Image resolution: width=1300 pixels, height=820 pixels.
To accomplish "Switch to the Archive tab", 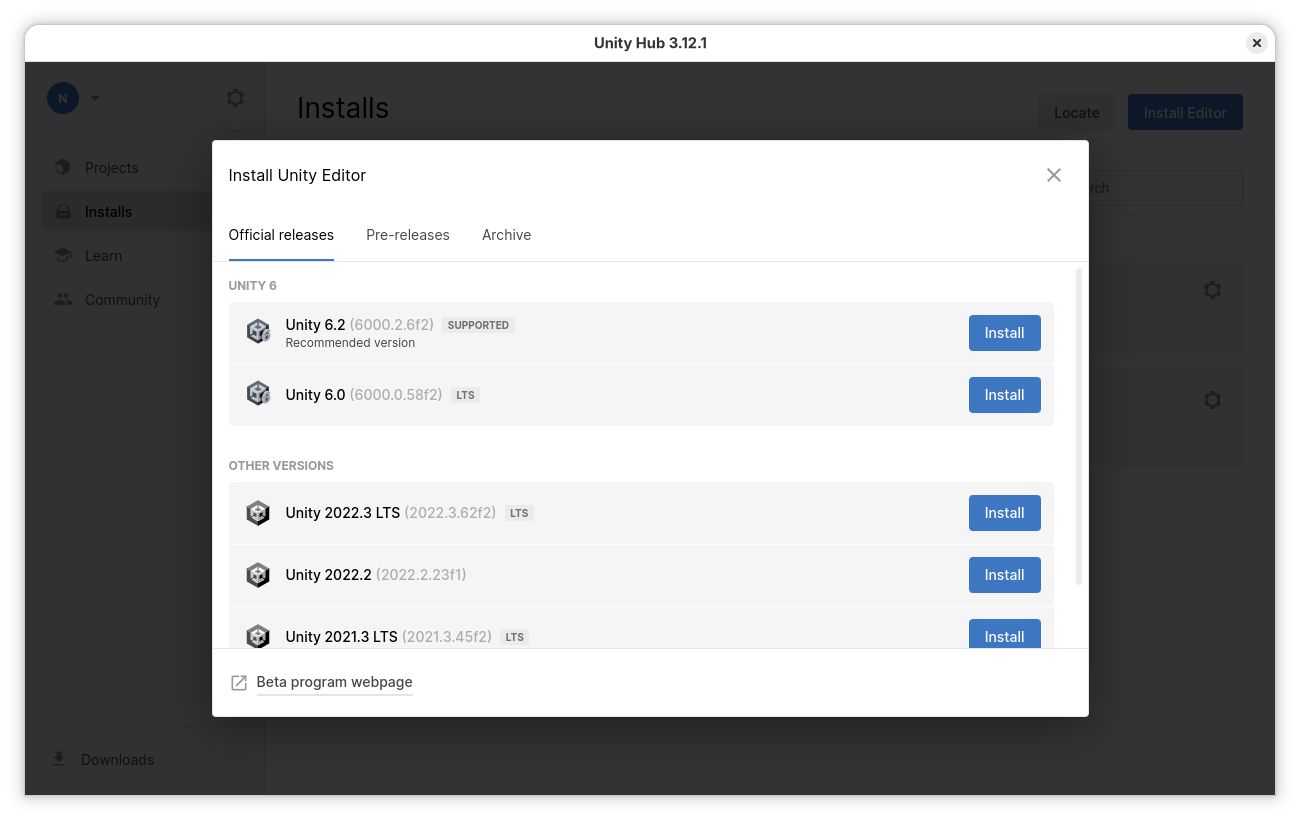I will pos(506,235).
